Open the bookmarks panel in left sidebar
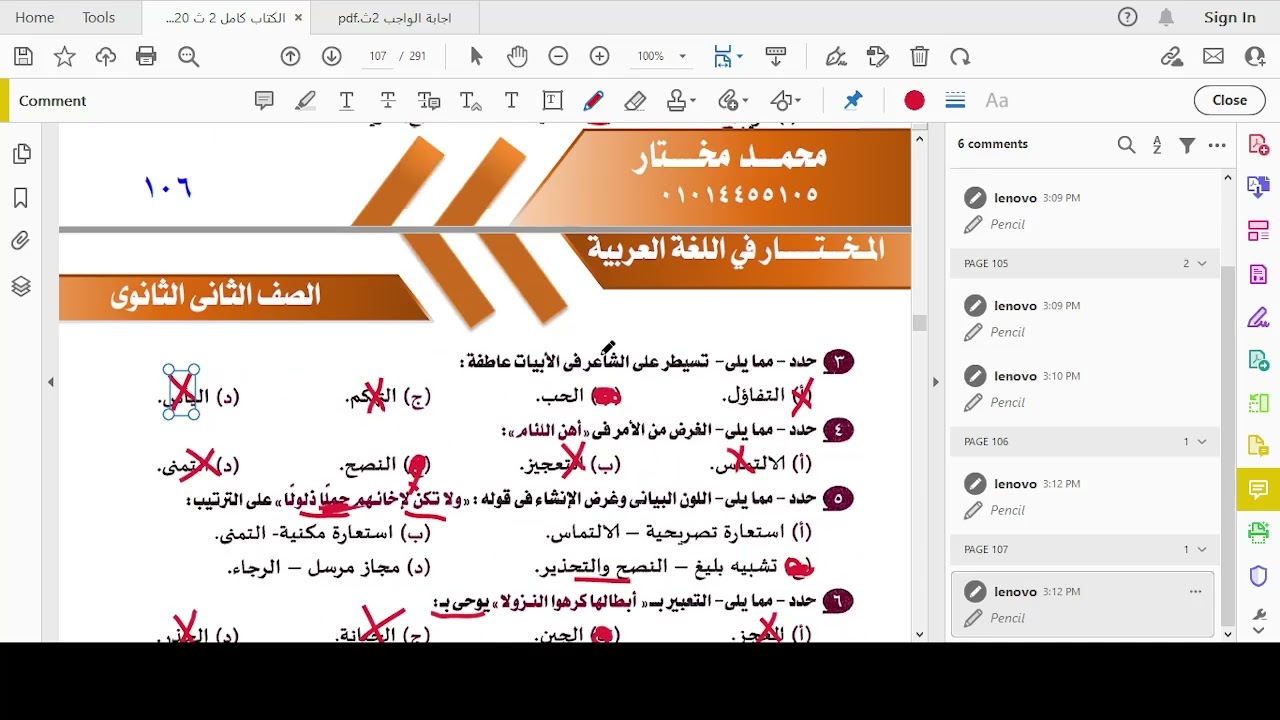The image size is (1280, 720). coord(21,198)
